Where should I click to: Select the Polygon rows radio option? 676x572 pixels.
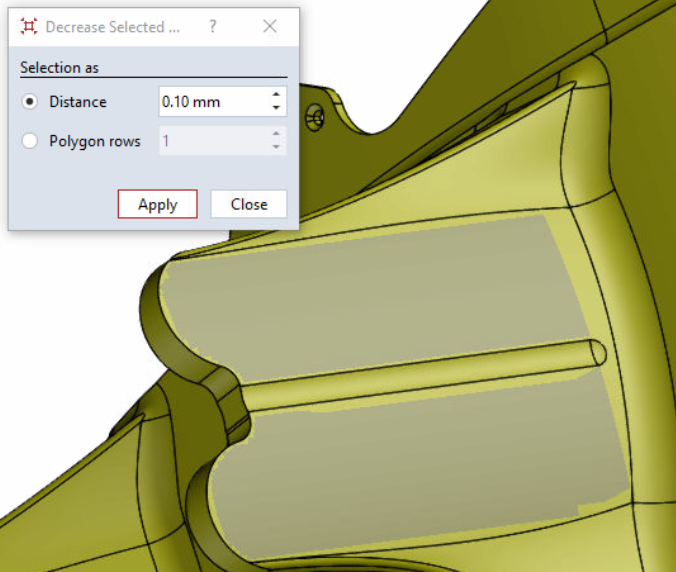30,141
